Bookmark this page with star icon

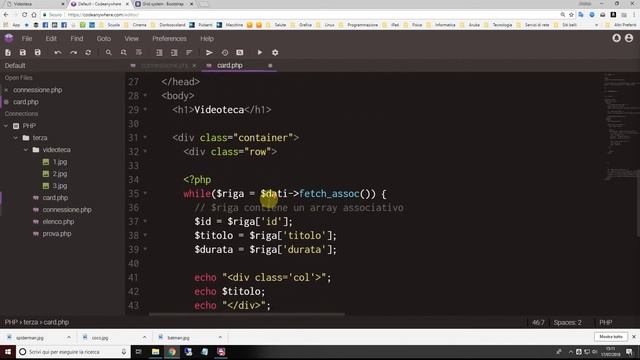pyautogui.click(x=571, y=15)
